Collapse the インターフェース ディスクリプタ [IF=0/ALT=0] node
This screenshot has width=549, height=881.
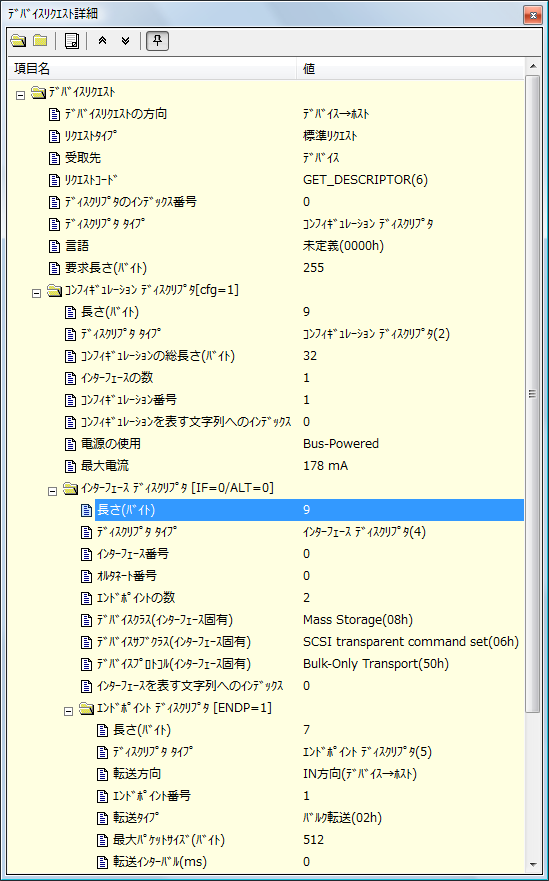tap(52, 491)
